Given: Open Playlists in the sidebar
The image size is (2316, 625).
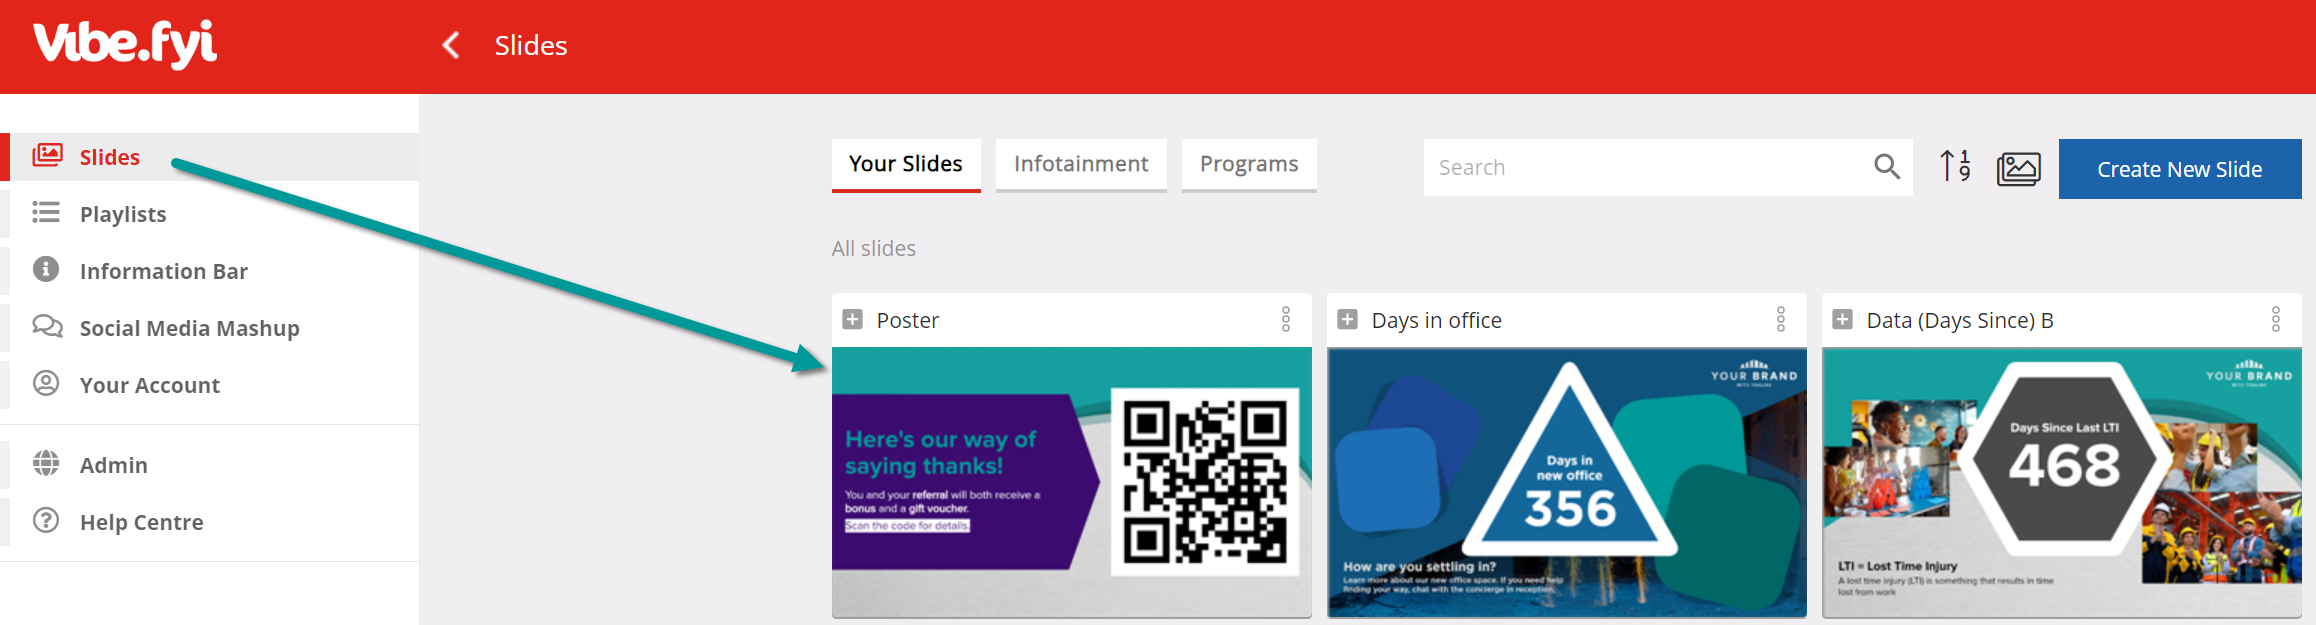Looking at the screenshot, I should [210, 214].
